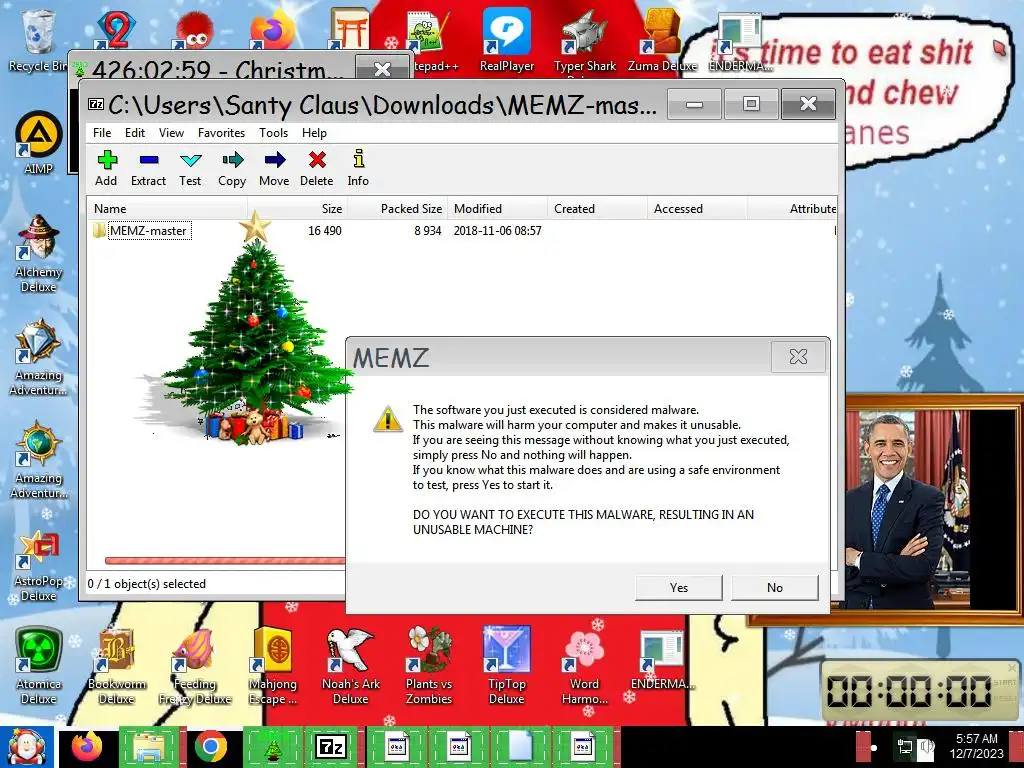This screenshot has height=768, width=1024.
Task: Launch the Atomica Deluxe desktop shortcut
Action: click(38, 666)
